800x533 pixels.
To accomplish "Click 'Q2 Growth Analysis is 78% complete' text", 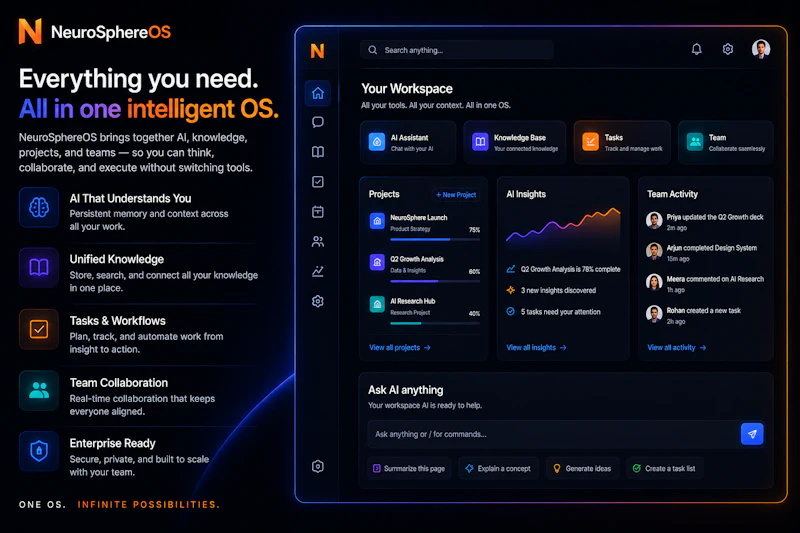I will tap(570, 269).
